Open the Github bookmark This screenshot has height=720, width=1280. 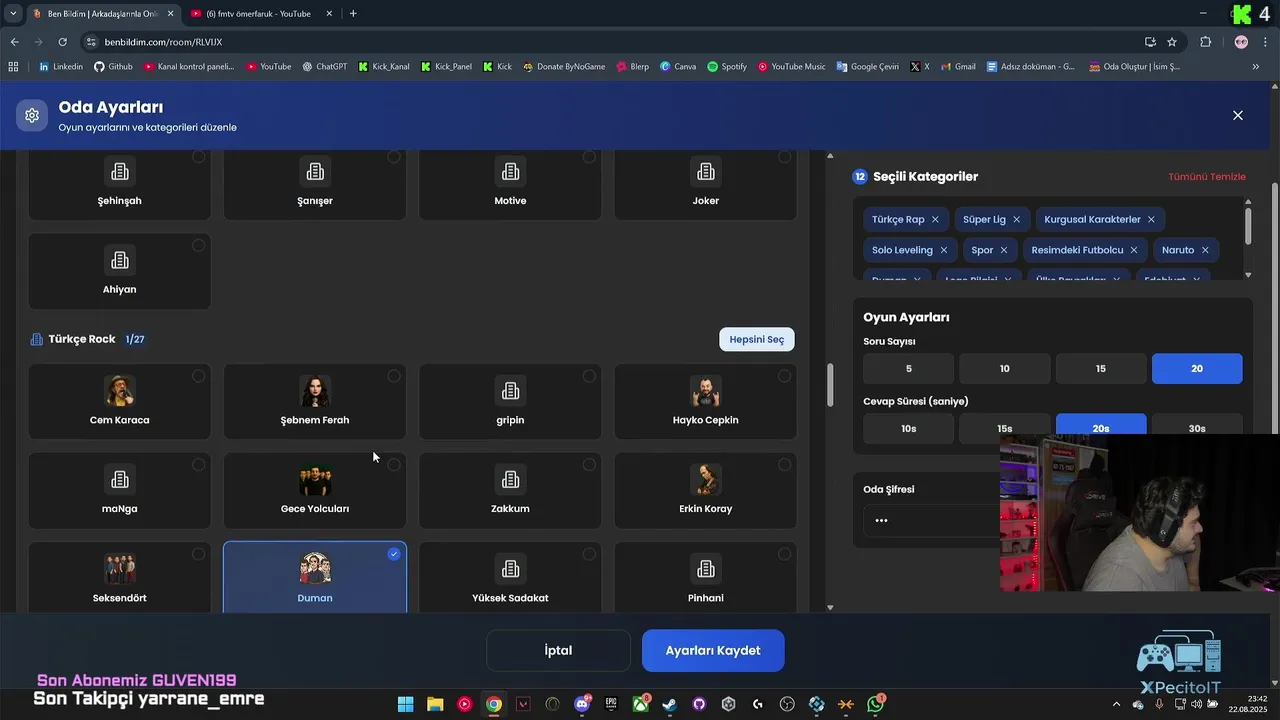click(x=113, y=66)
